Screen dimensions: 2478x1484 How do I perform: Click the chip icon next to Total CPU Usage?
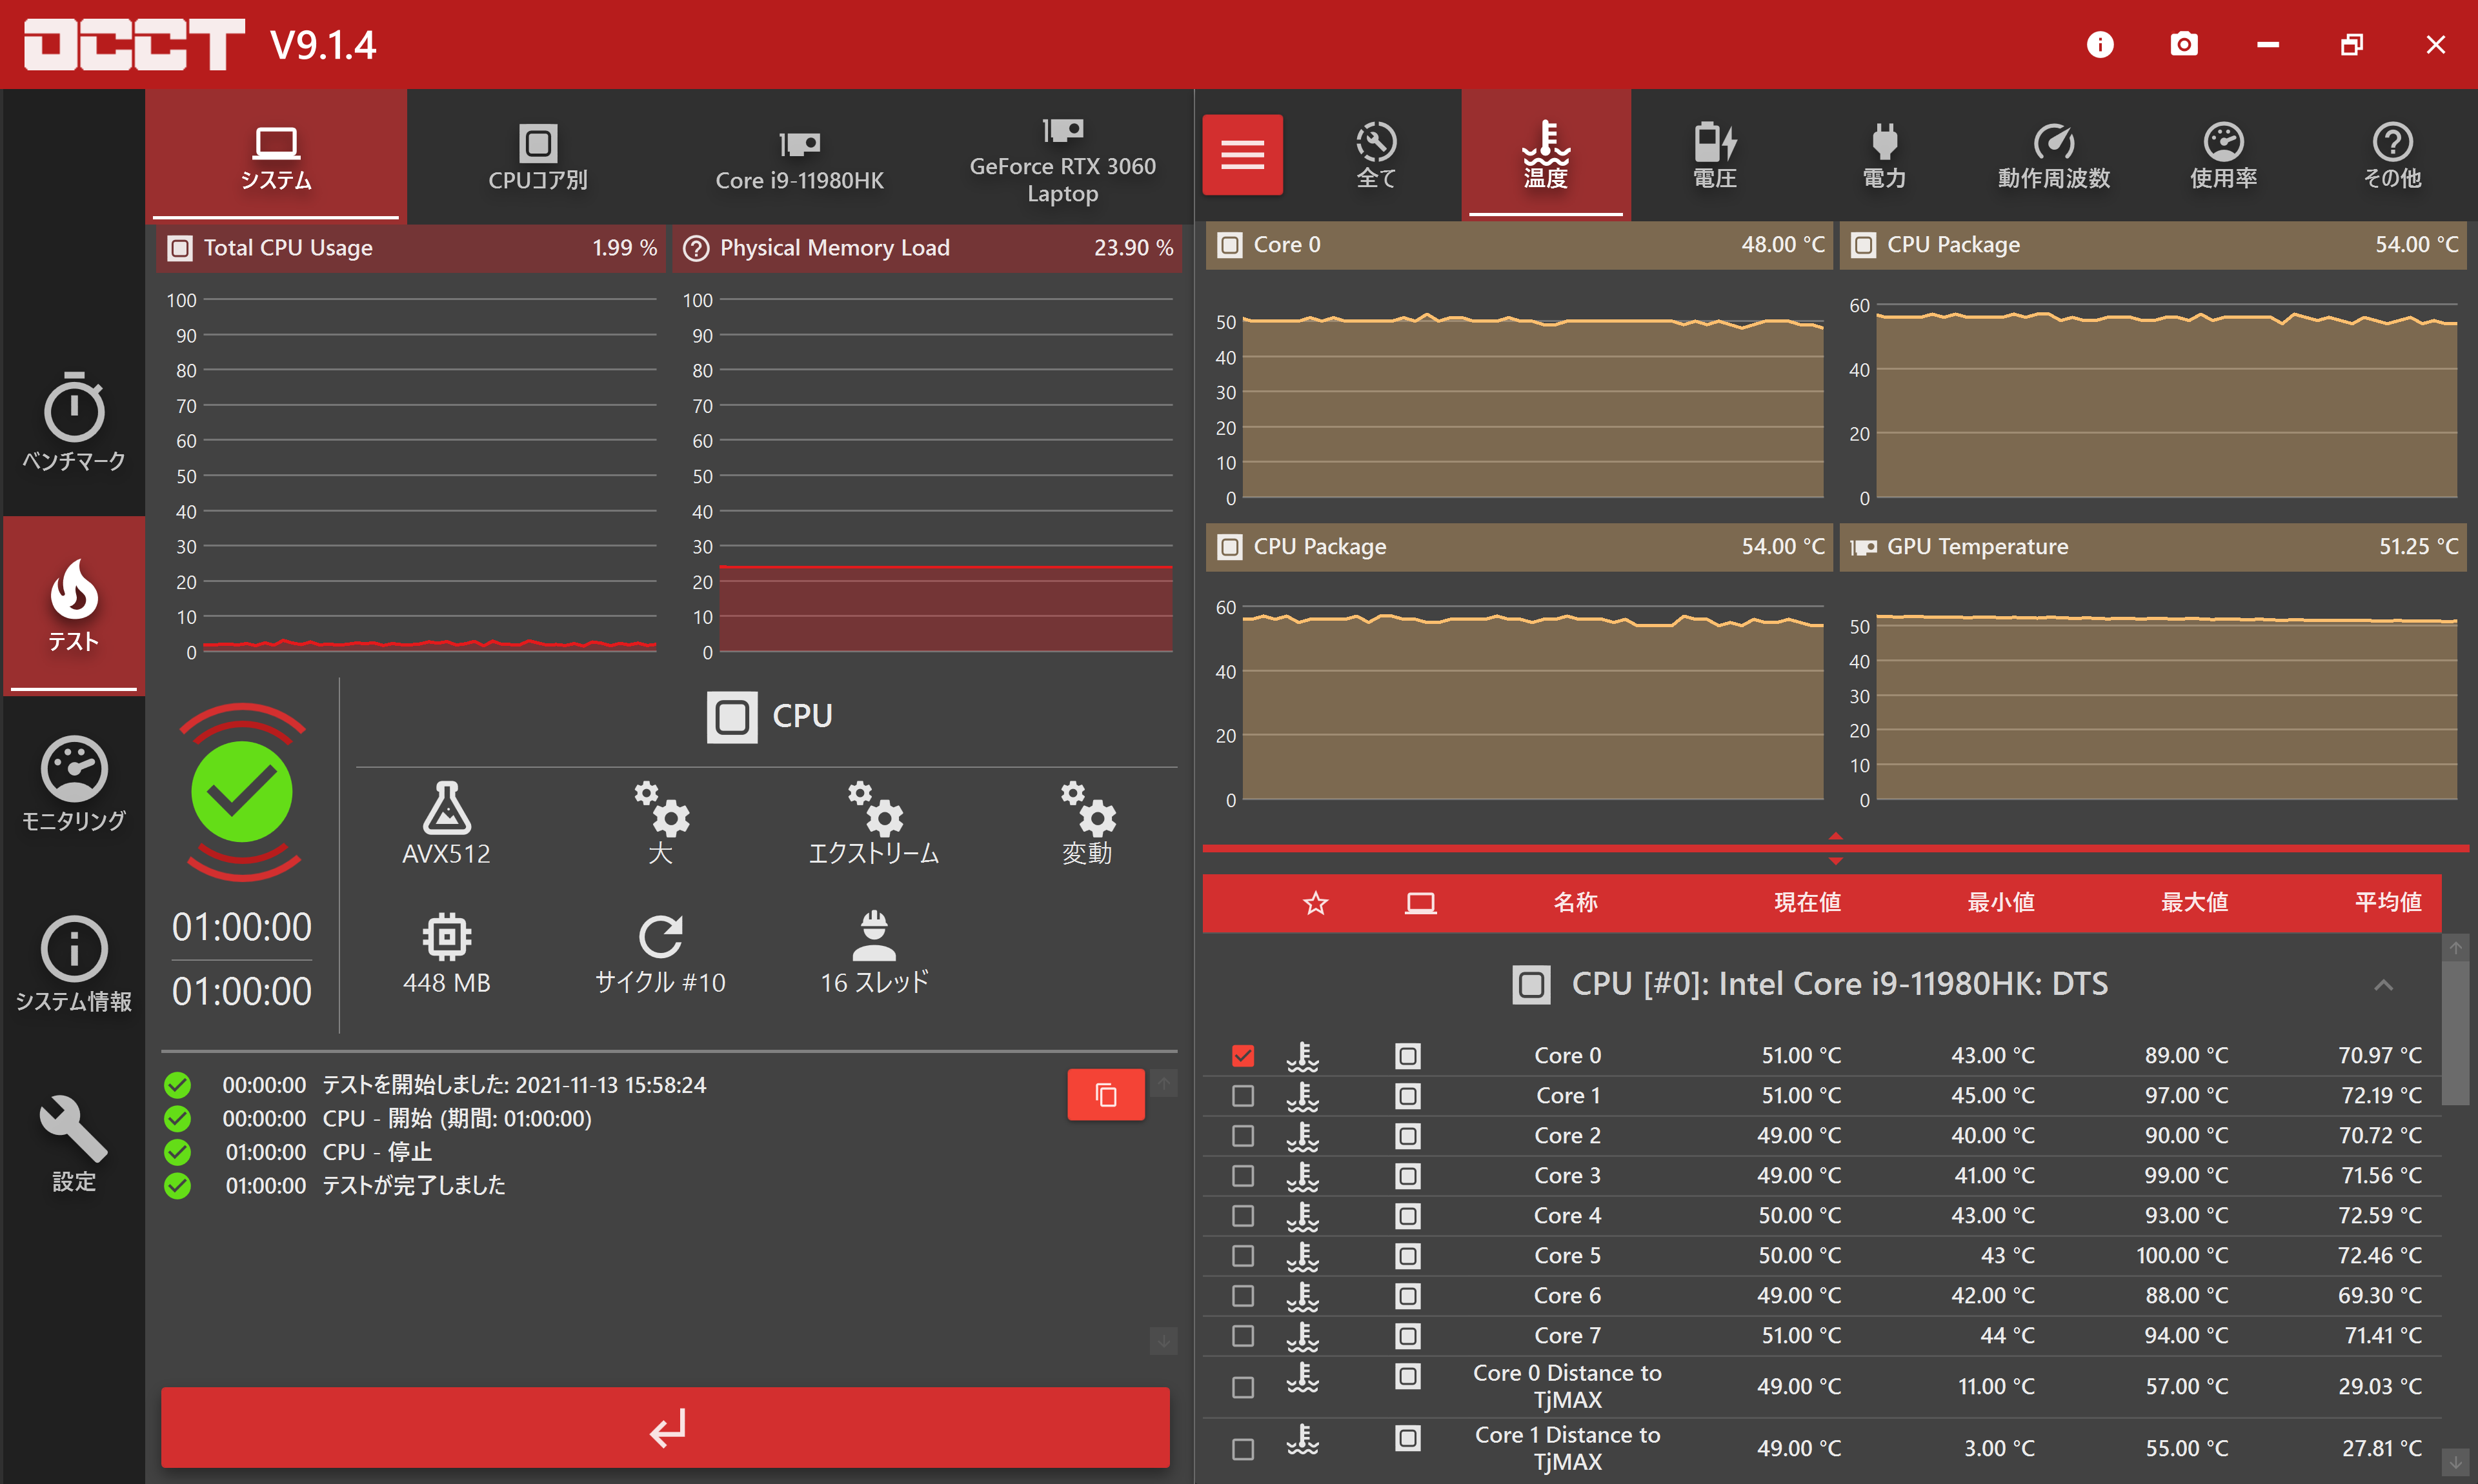pyautogui.click(x=180, y=248)
